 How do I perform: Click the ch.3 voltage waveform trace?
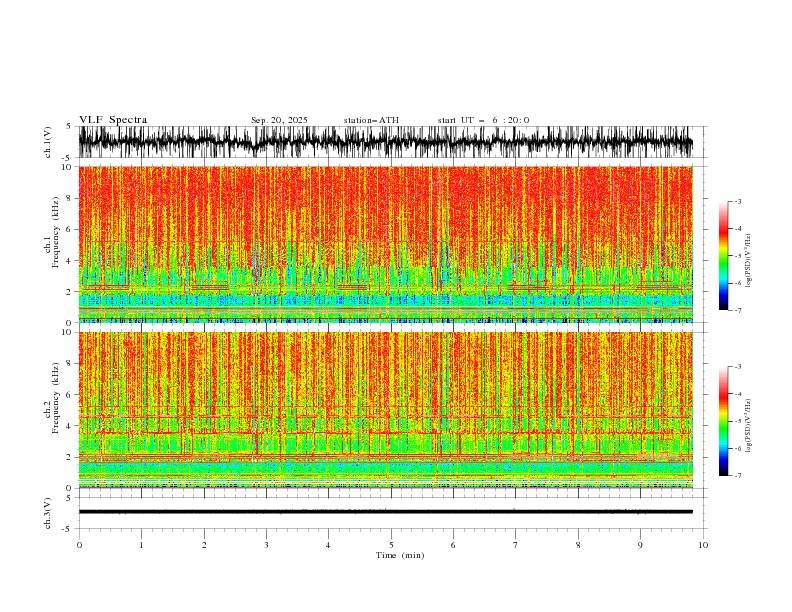pyautogui.click(x=386, y=512)
